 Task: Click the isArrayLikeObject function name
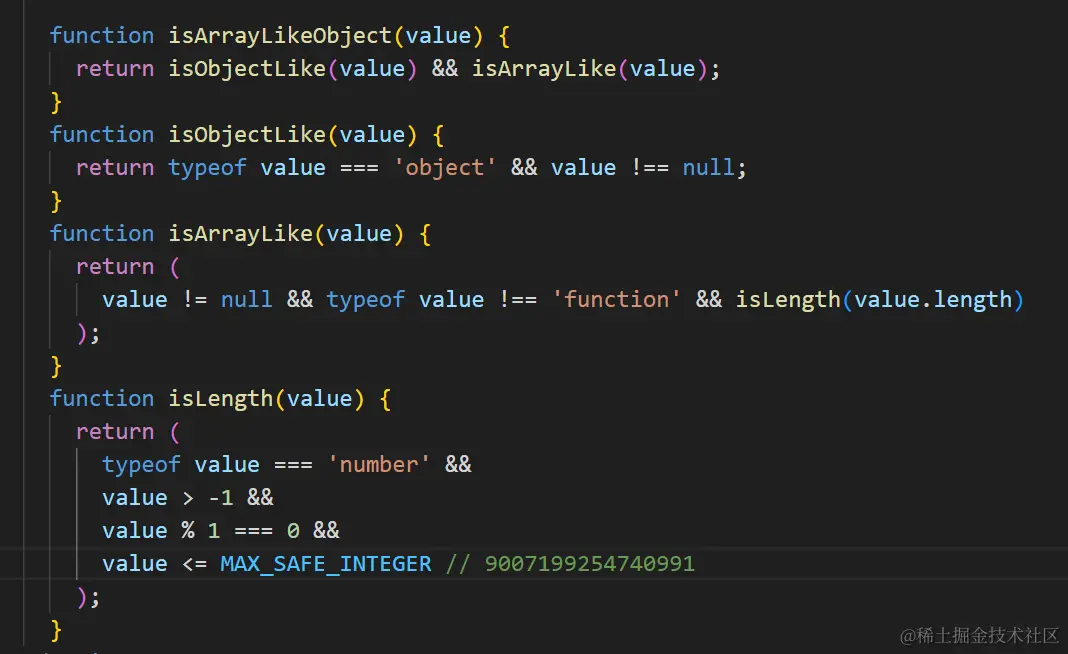point(280,35)
